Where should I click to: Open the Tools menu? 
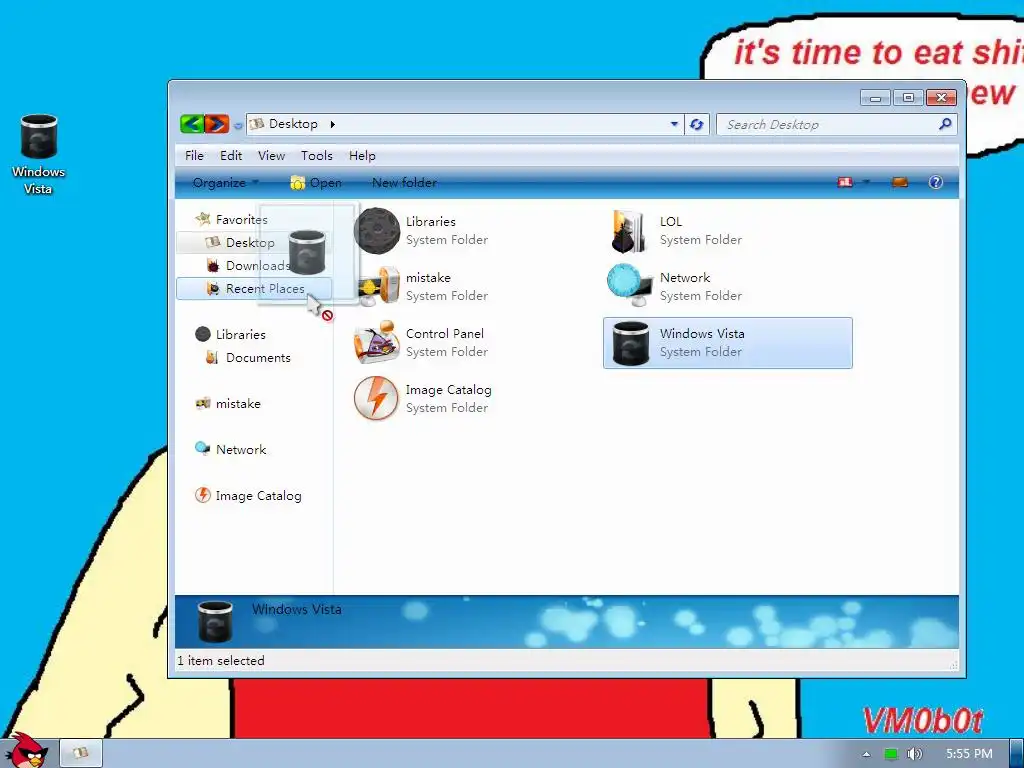(x=317, y=155)
